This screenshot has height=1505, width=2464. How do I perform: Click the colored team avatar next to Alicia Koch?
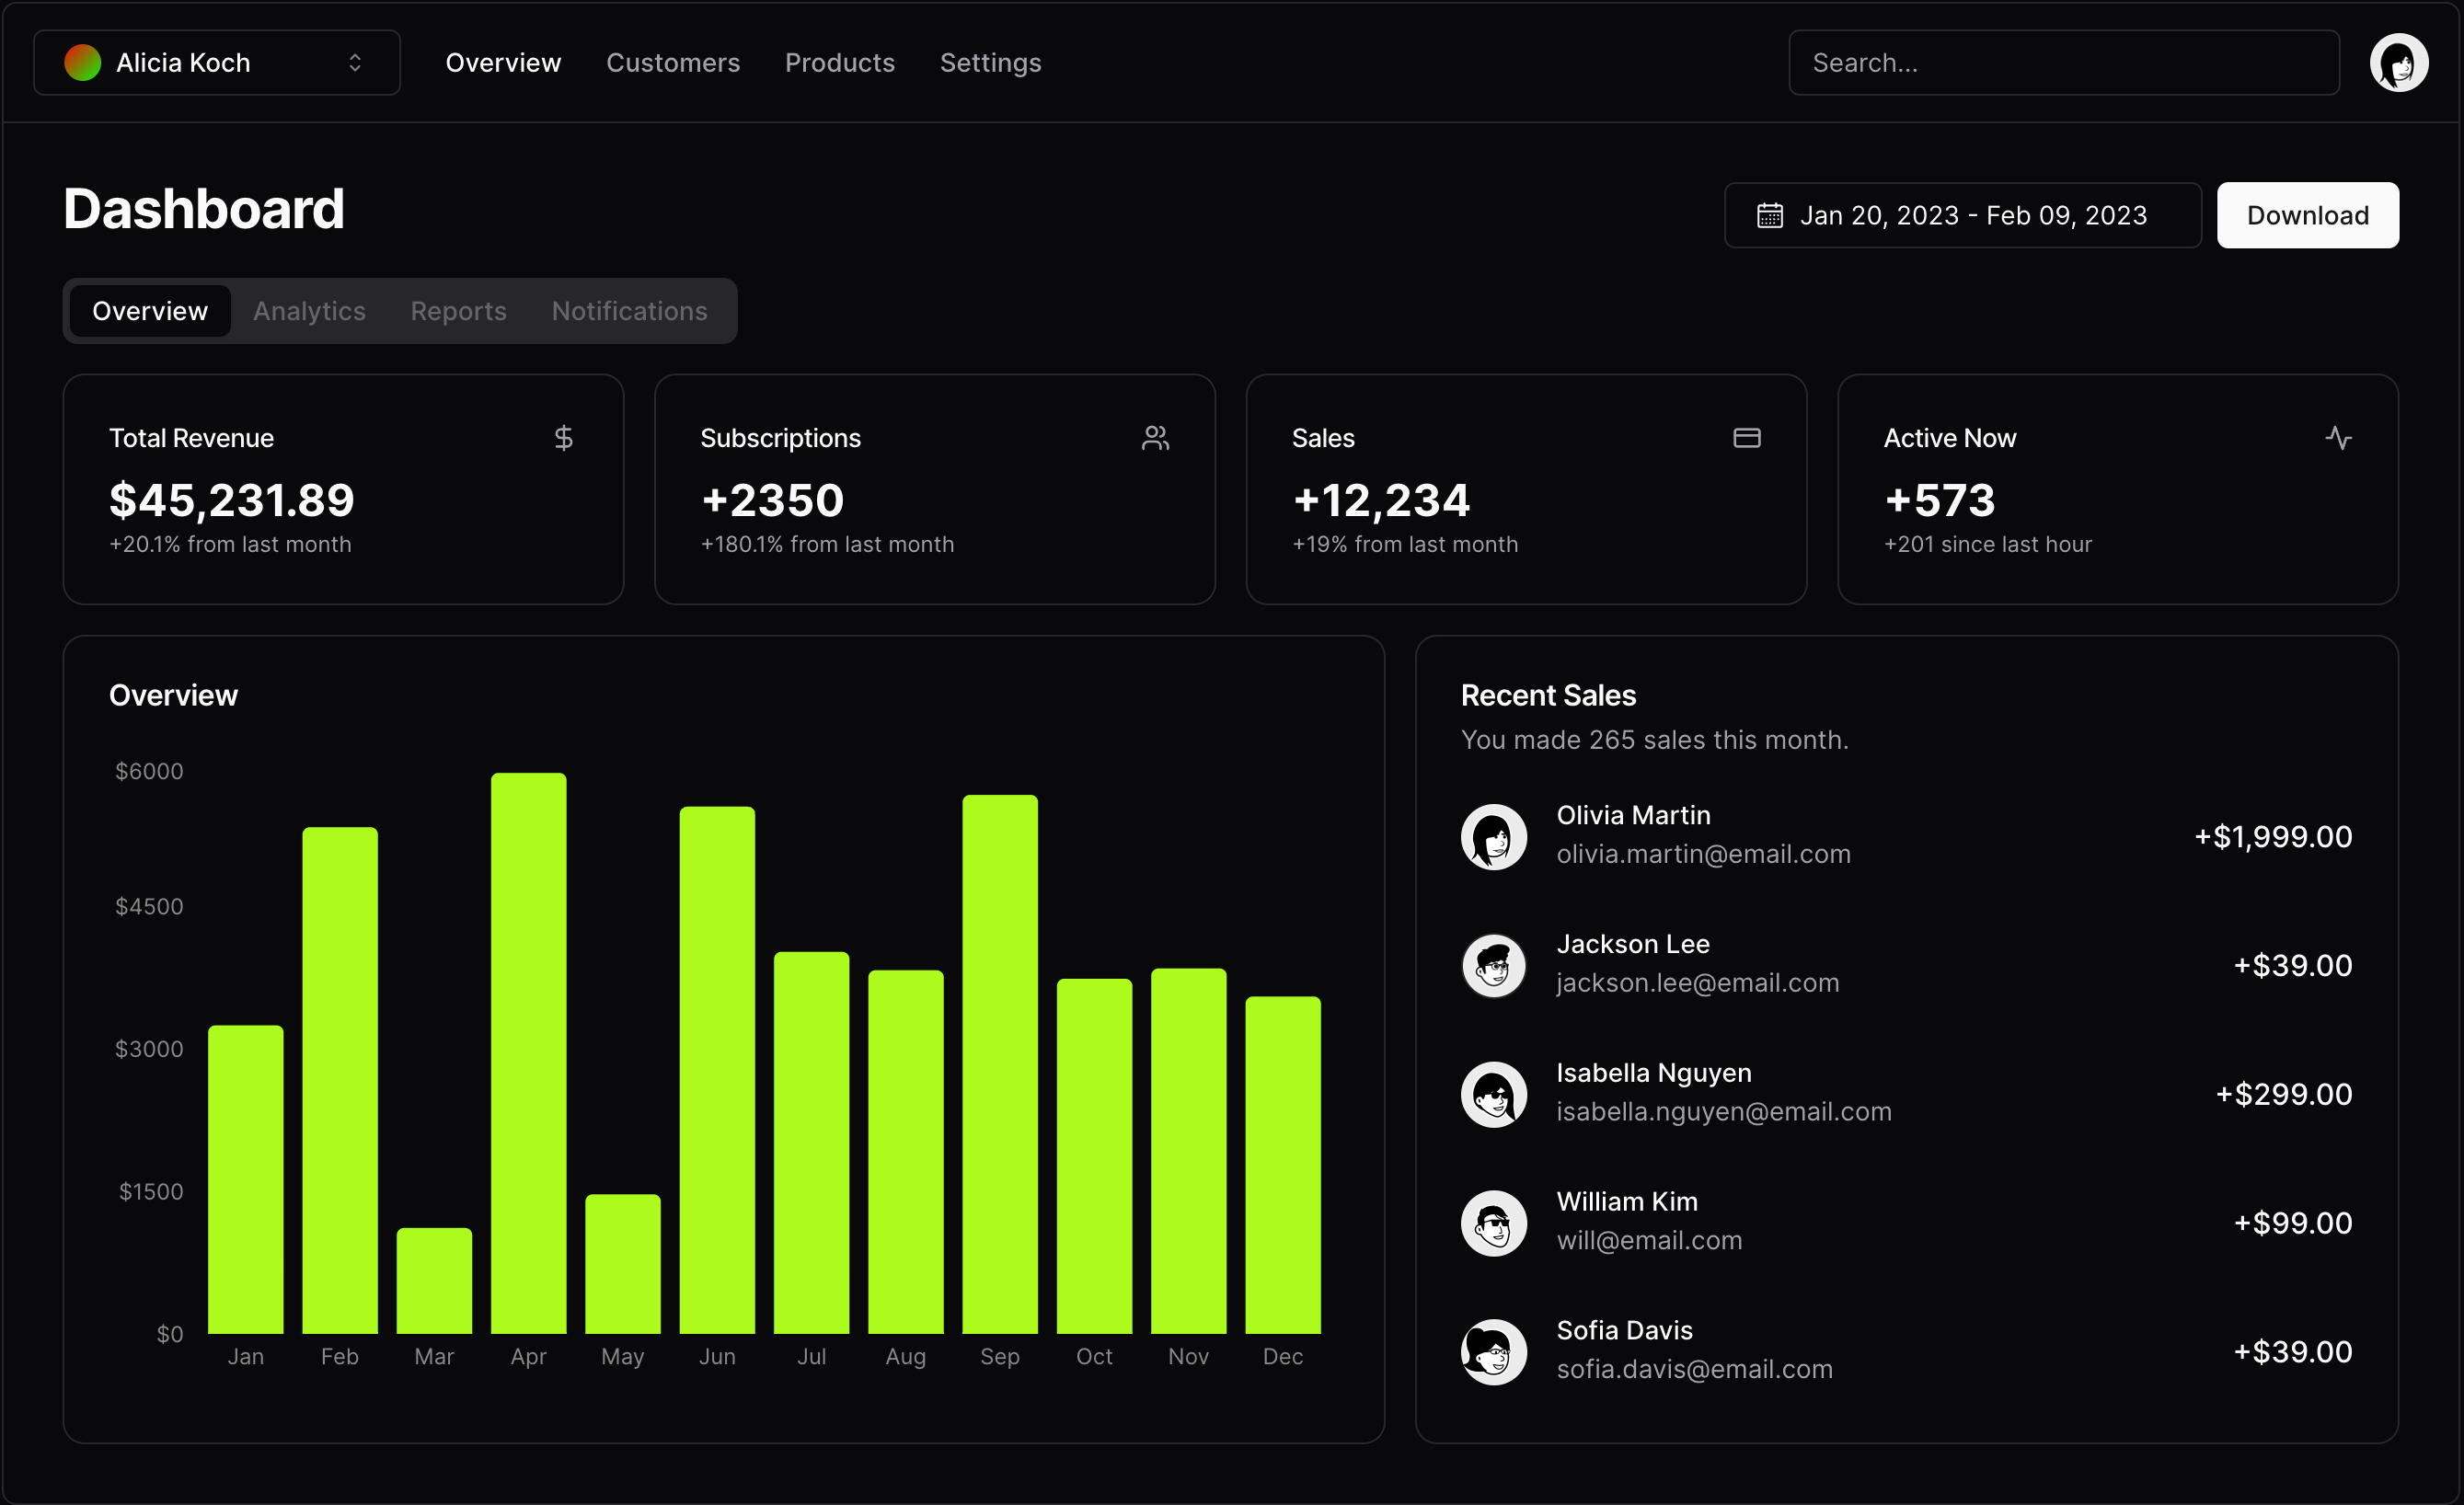coord(84,62)
